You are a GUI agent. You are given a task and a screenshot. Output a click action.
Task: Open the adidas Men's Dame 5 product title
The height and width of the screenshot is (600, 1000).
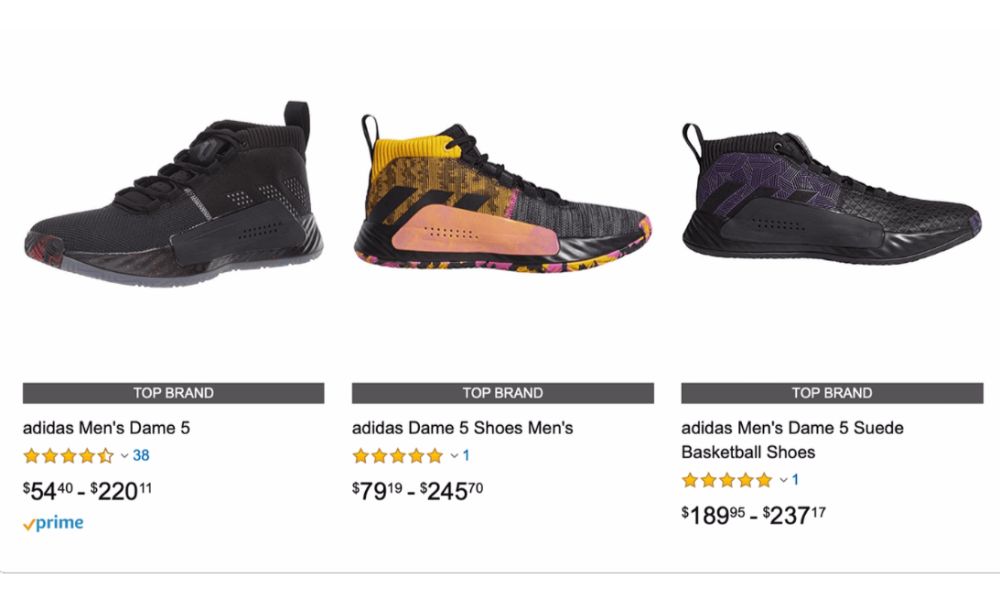click(106, 428)
